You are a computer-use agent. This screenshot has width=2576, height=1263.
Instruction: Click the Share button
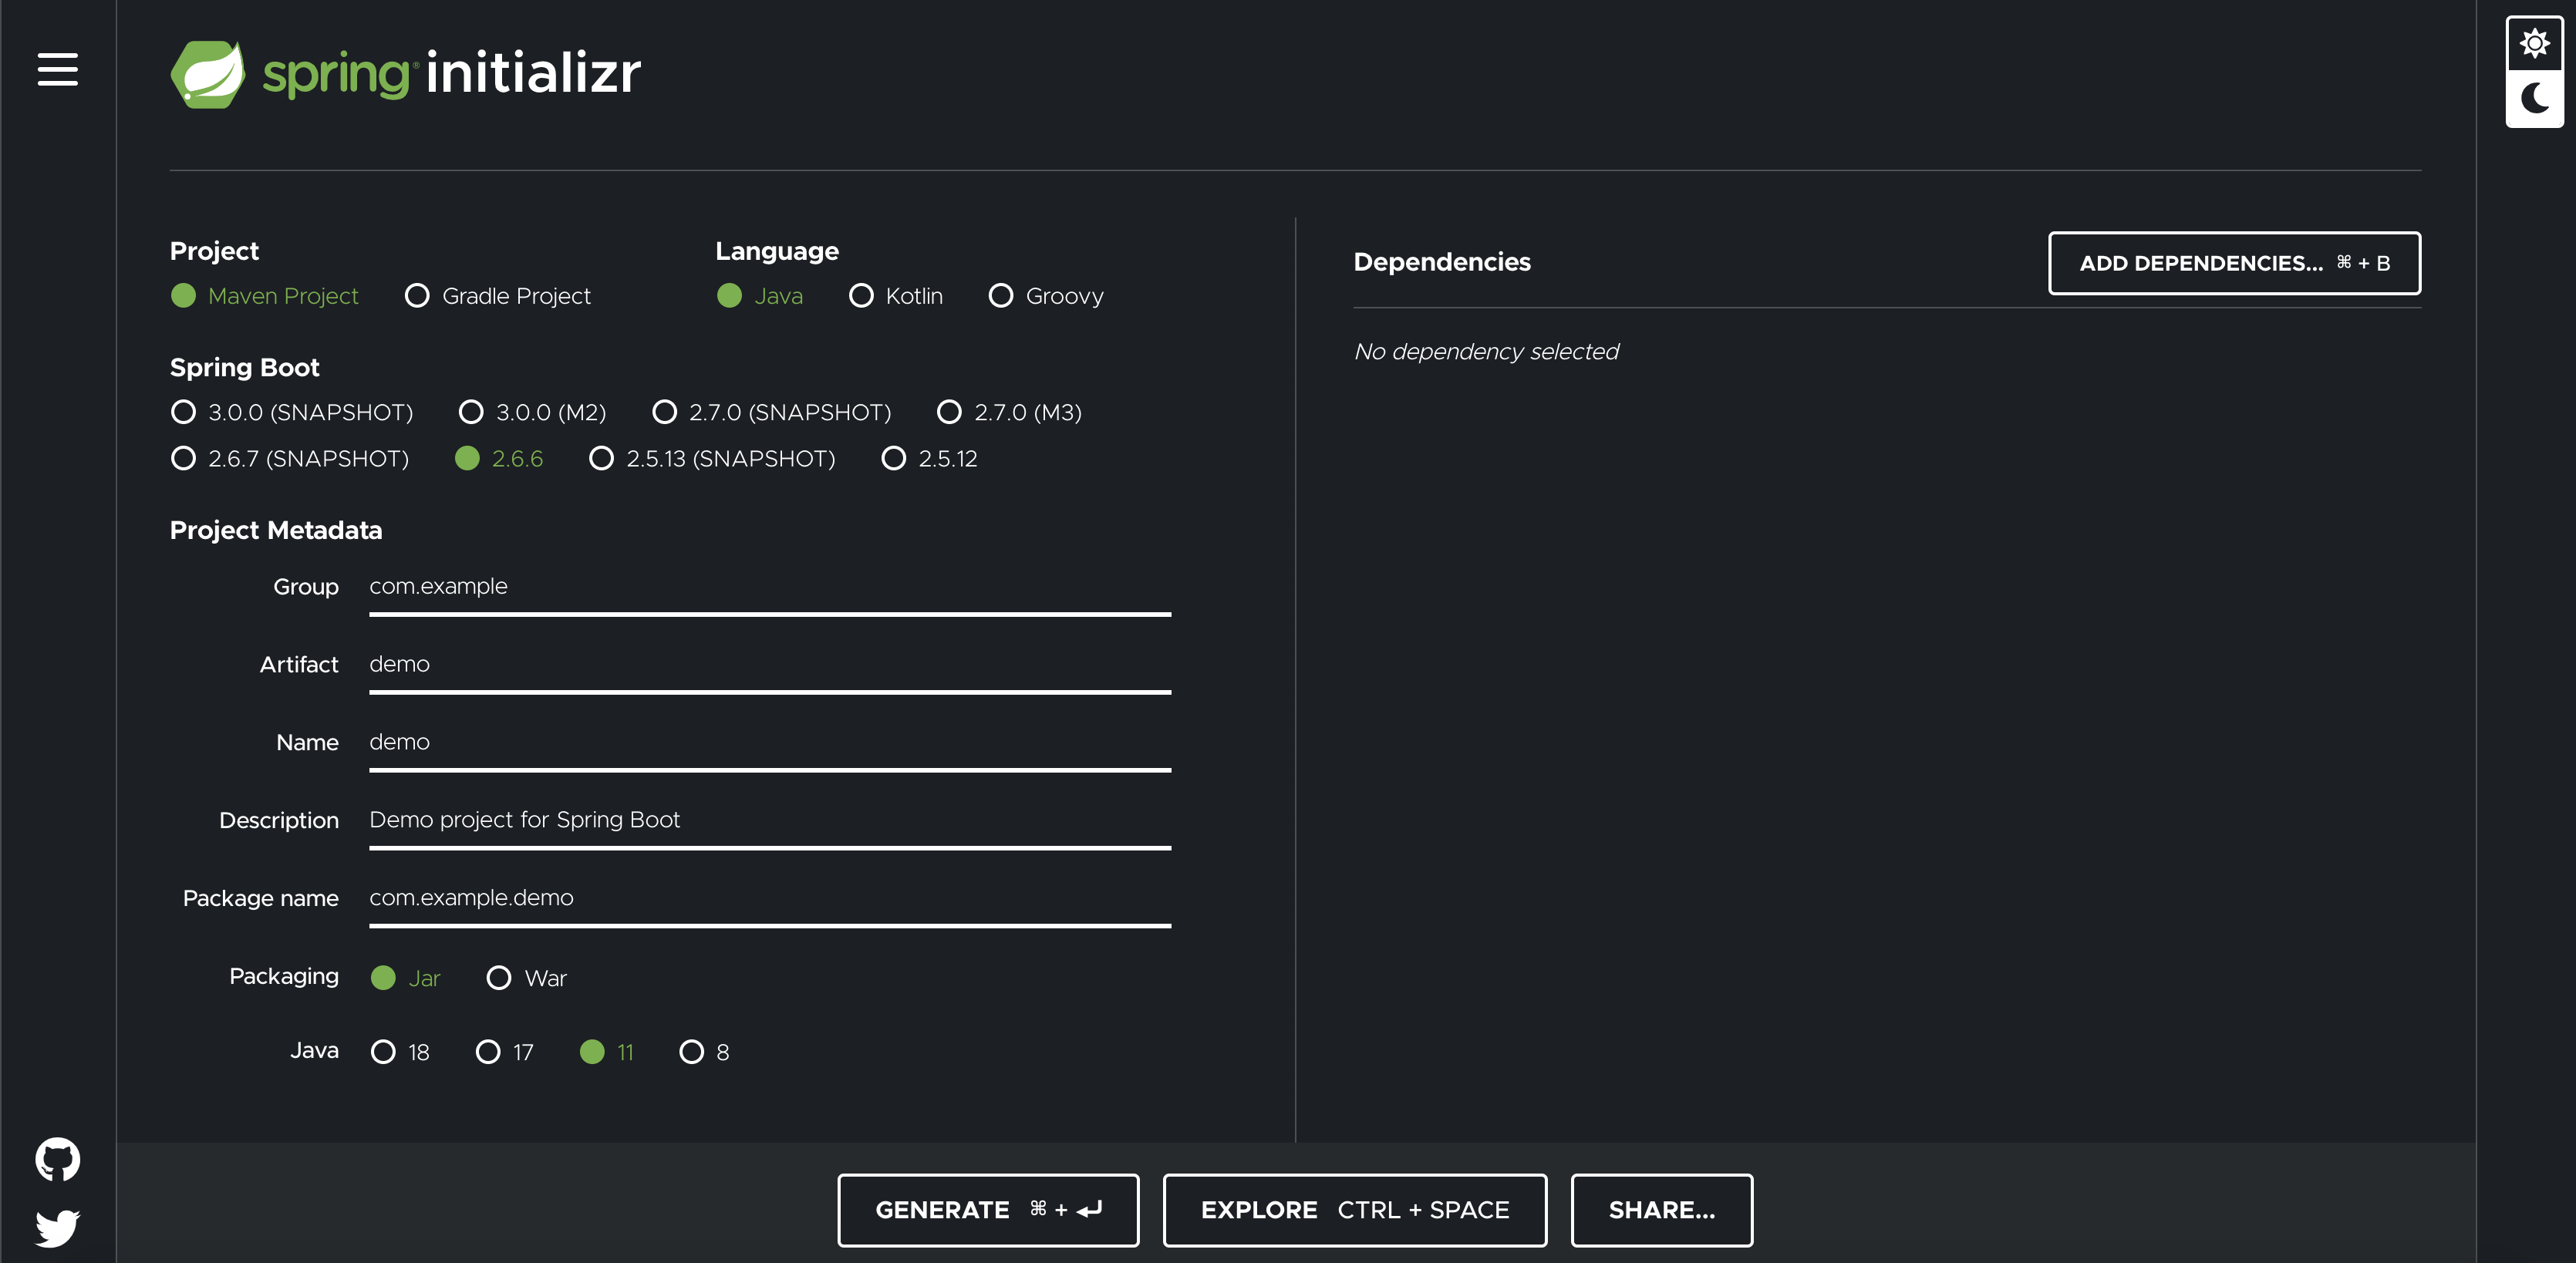(1661, 1210)
